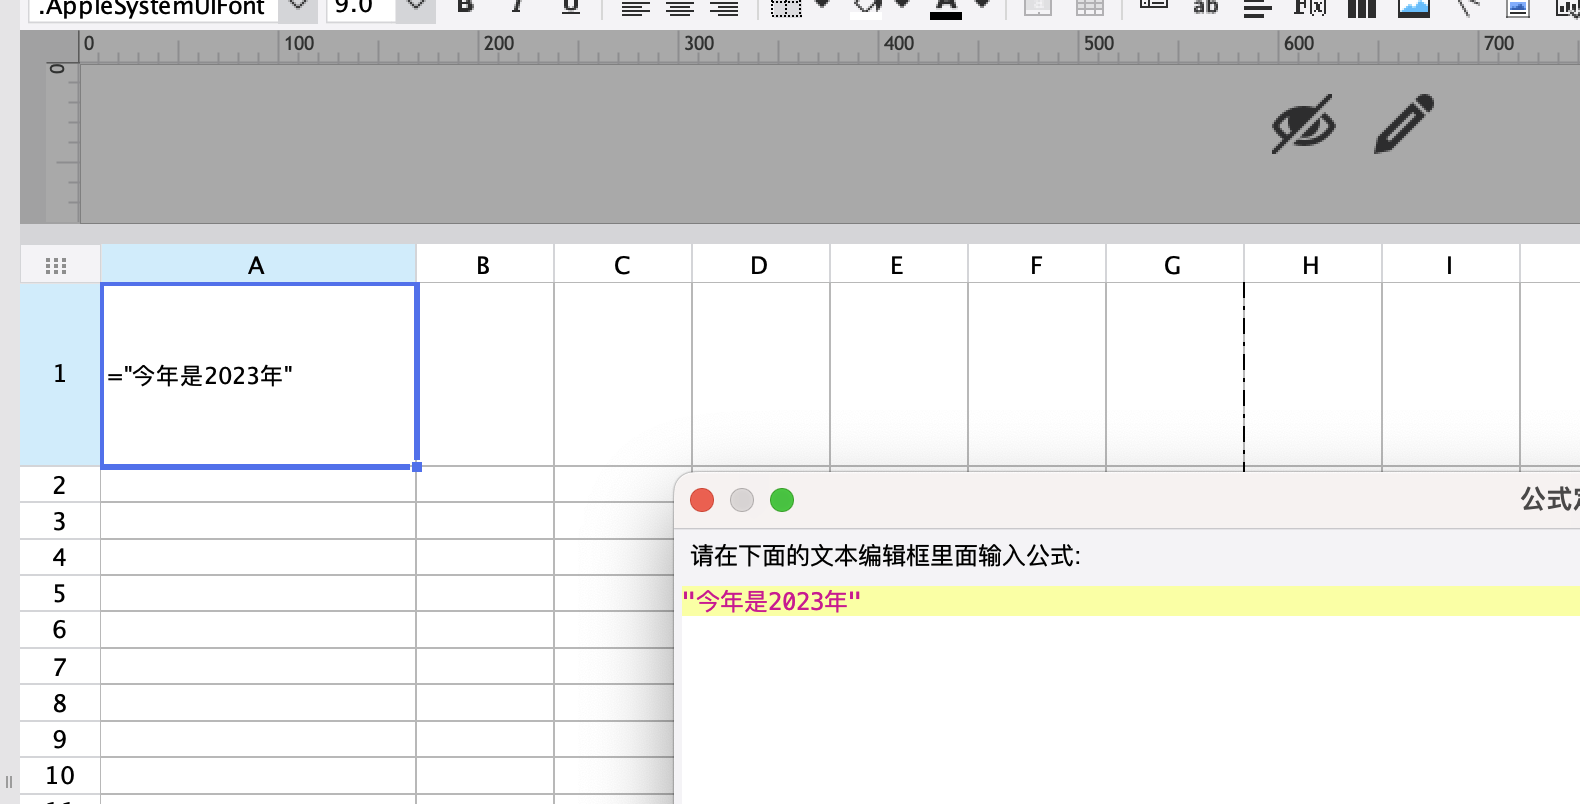Viewport: 1580px width, 804px height.
Task: Toggle italic formatting in the toolbar
Action: tap(517, 6)
